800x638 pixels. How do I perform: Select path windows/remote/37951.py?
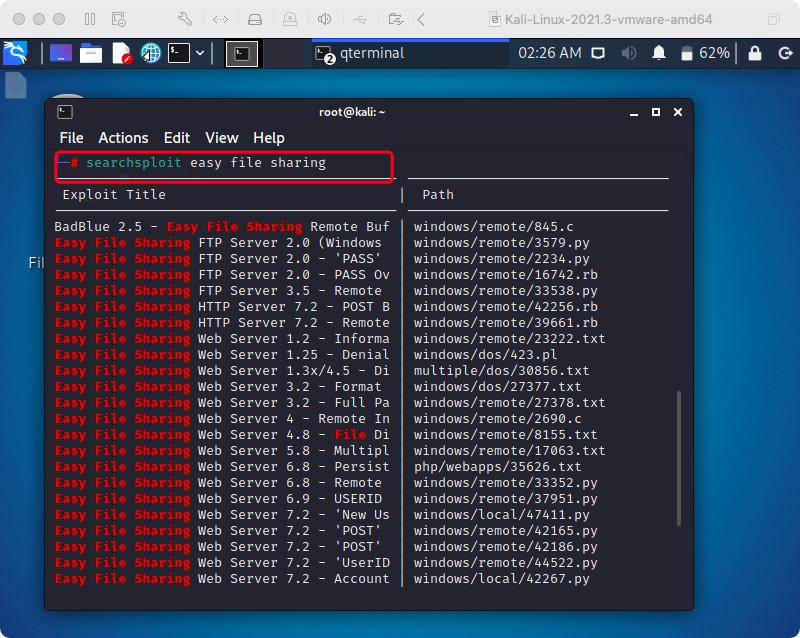pyautogui.click(x=506, y=499)
